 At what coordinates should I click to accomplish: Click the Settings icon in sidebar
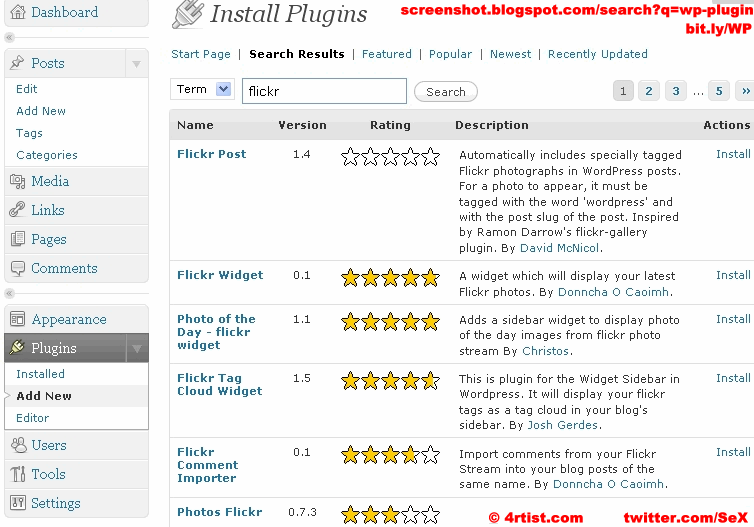point(18,503)
